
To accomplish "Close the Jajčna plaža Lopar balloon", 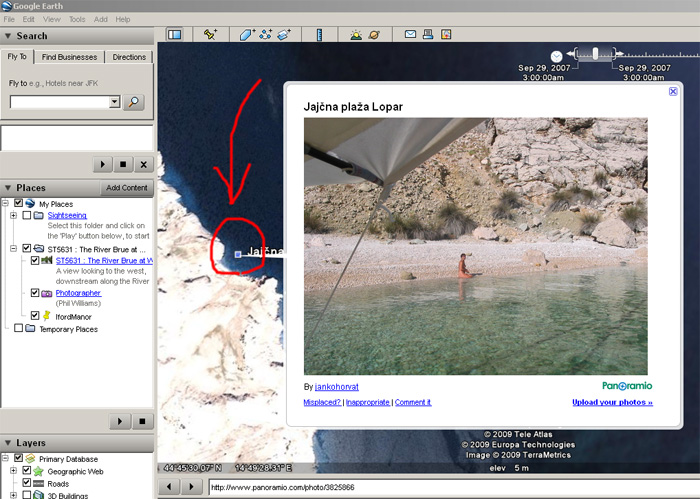I will [673, 91].
